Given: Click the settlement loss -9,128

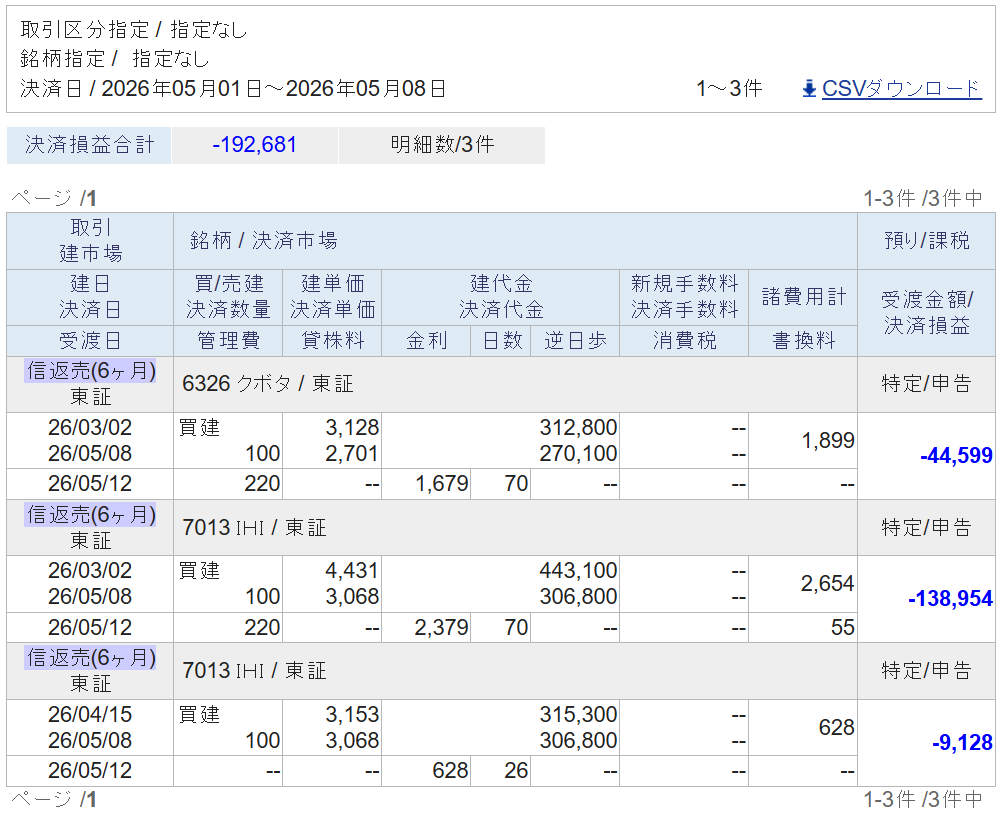Looking at the screenshot, I should click(962, 743).
